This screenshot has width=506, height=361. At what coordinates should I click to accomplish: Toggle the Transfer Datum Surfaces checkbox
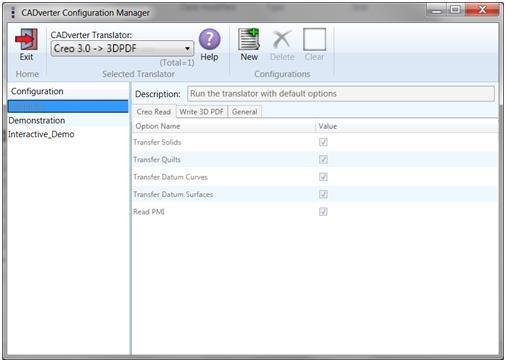pos(323,194)
